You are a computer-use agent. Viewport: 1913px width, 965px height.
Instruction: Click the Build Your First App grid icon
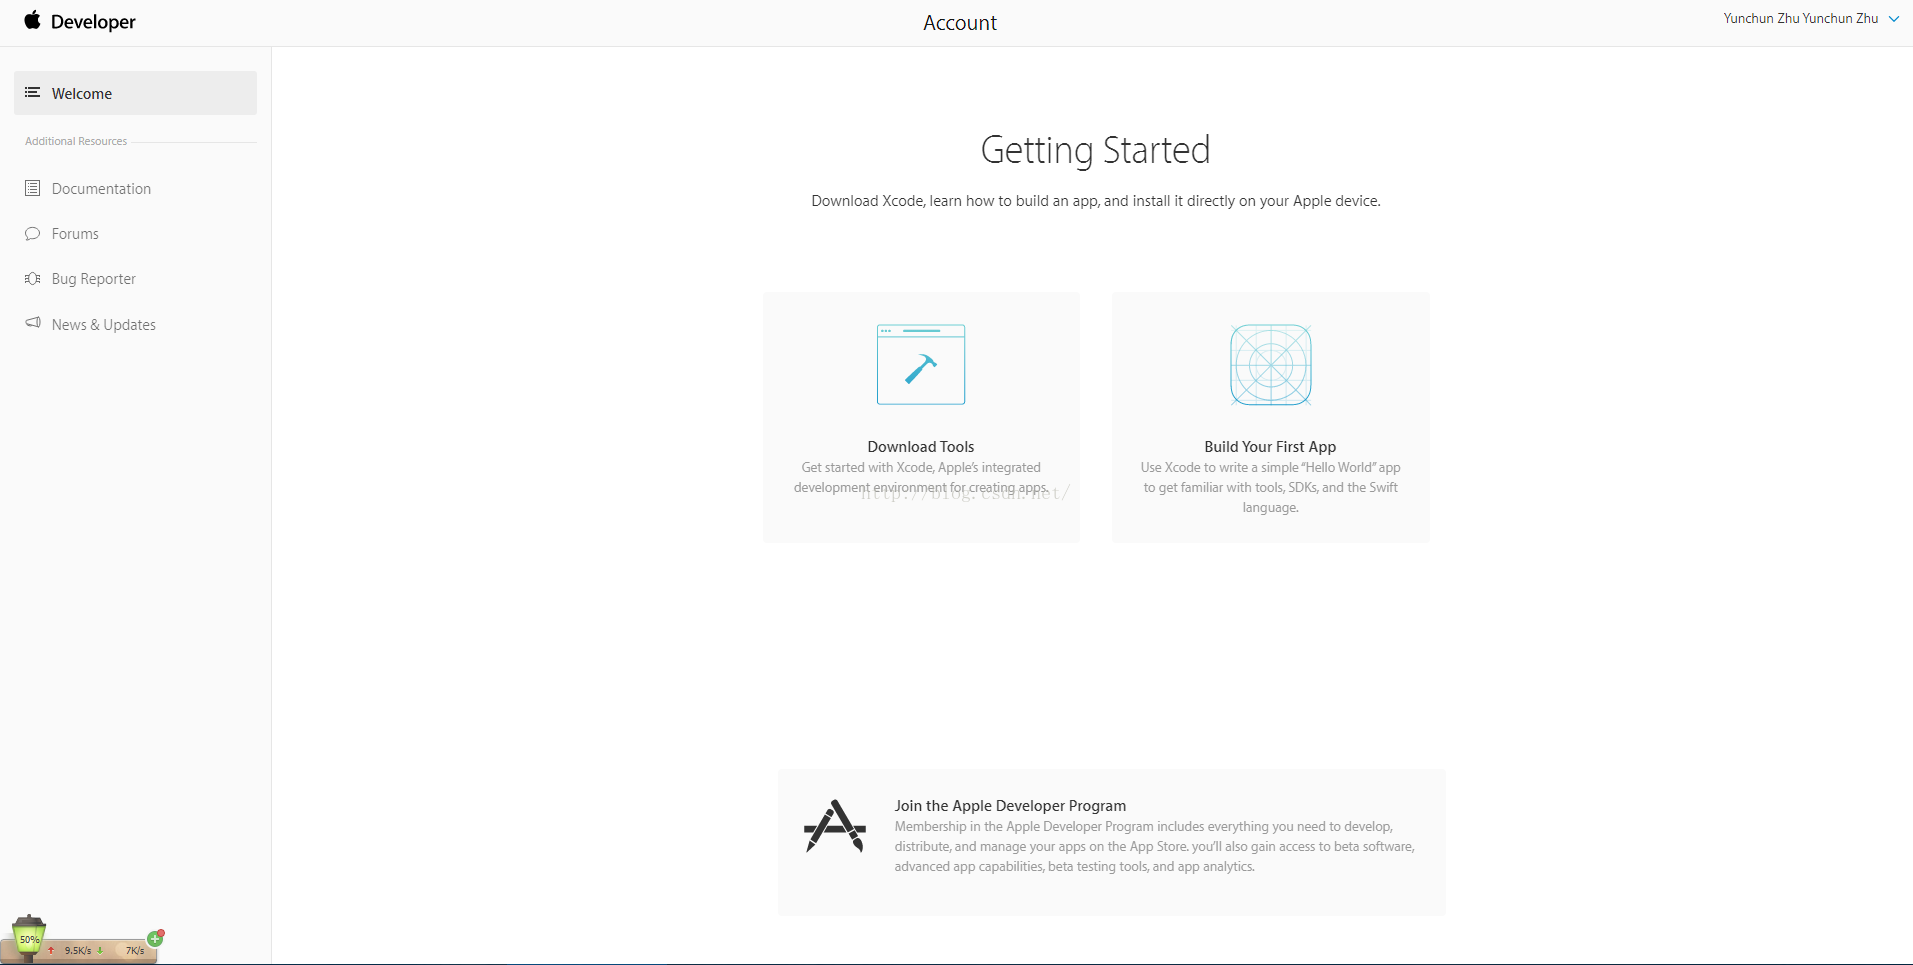coord(1270,365)
